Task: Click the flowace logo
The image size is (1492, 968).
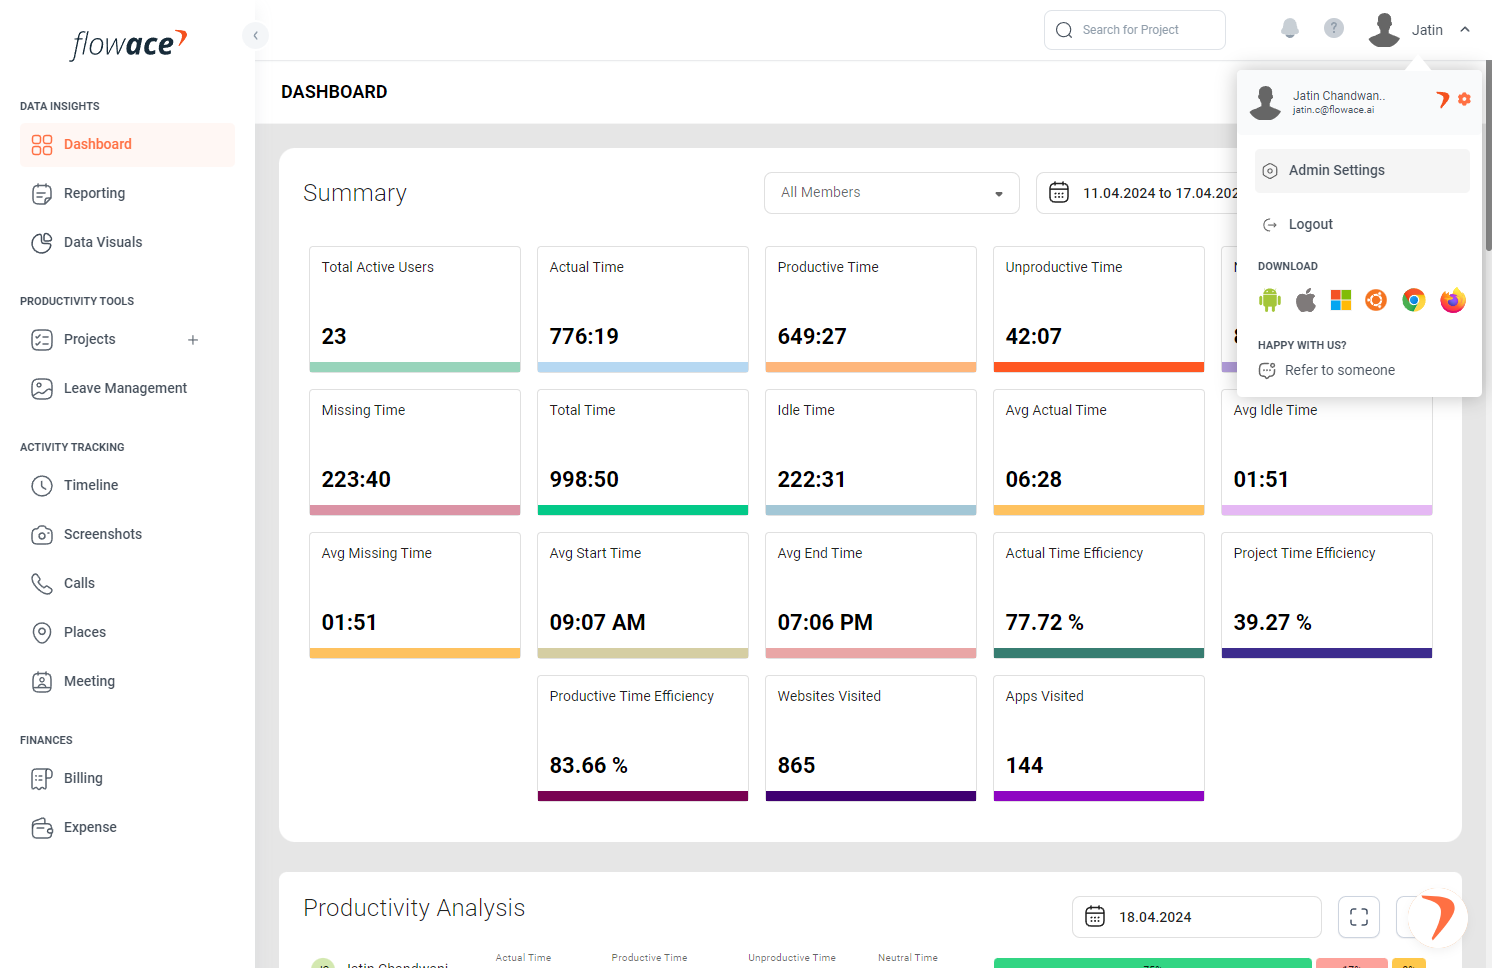Action: point(128,44)
